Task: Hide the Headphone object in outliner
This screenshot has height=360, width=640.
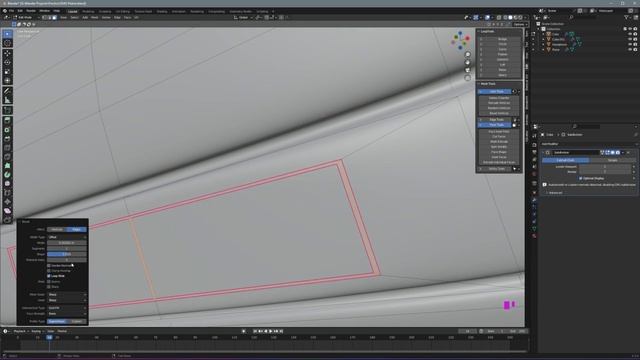Action: 630,44
